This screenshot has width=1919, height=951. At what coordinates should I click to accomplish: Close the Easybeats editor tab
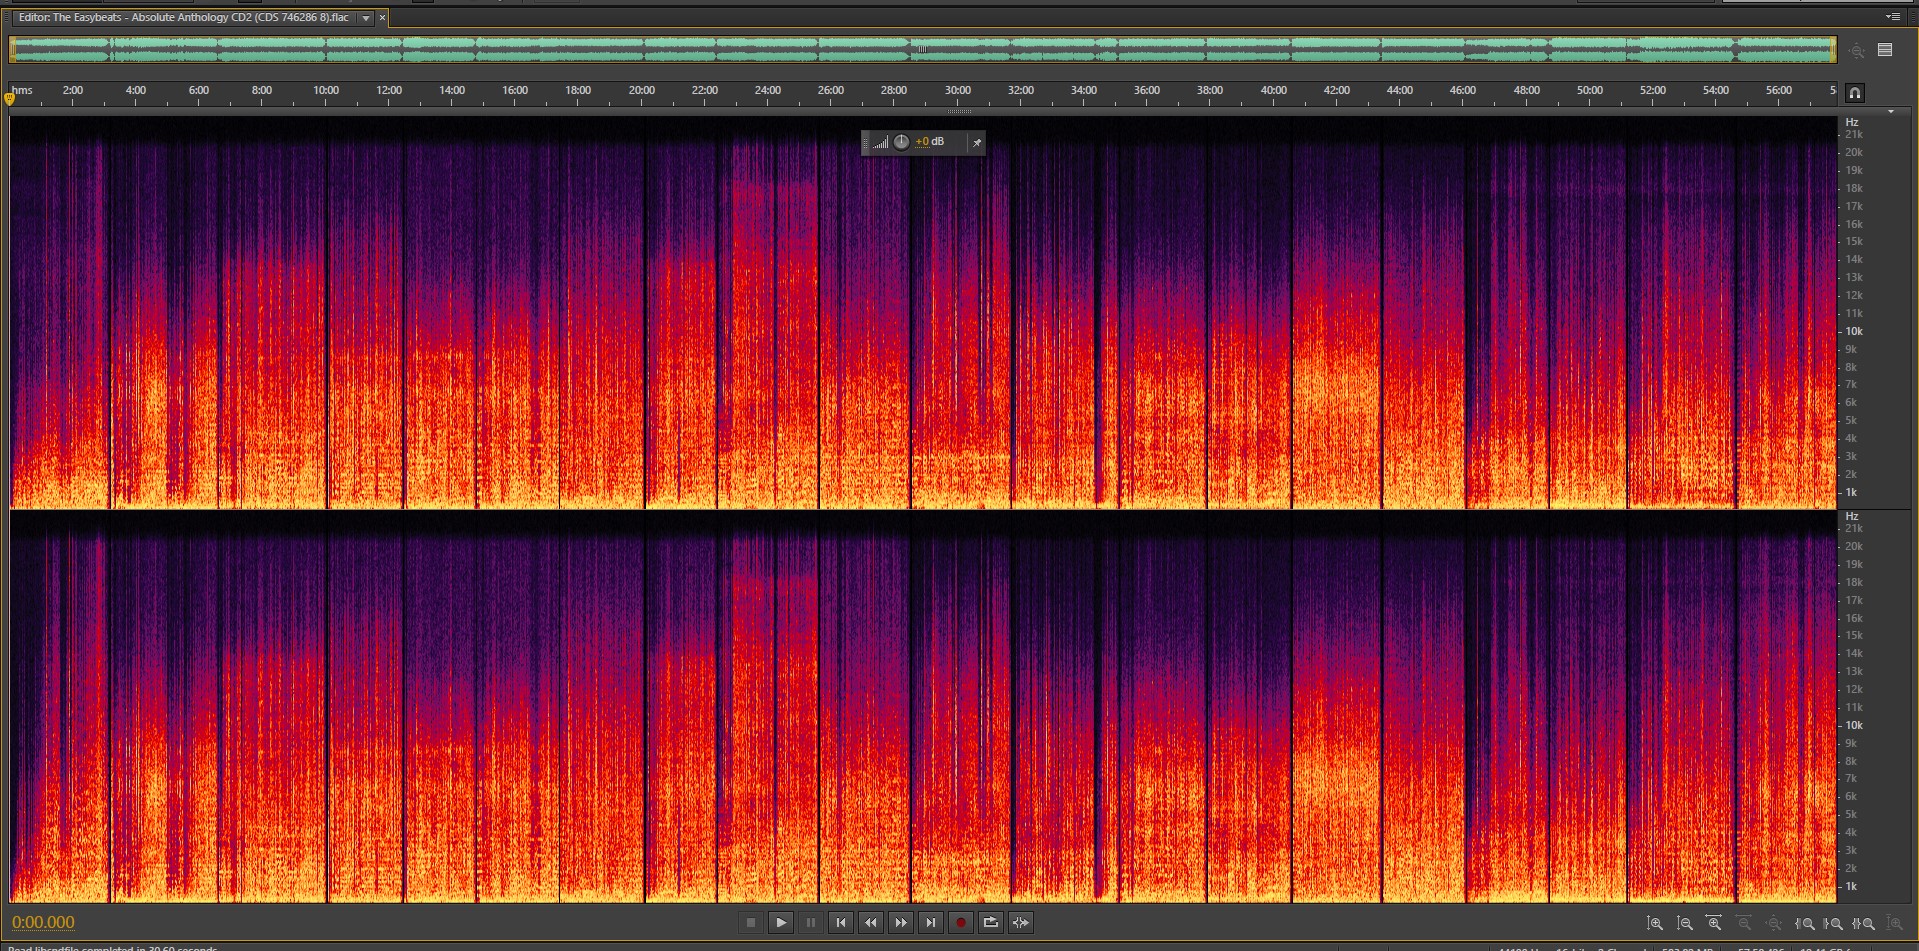(382, 18)
